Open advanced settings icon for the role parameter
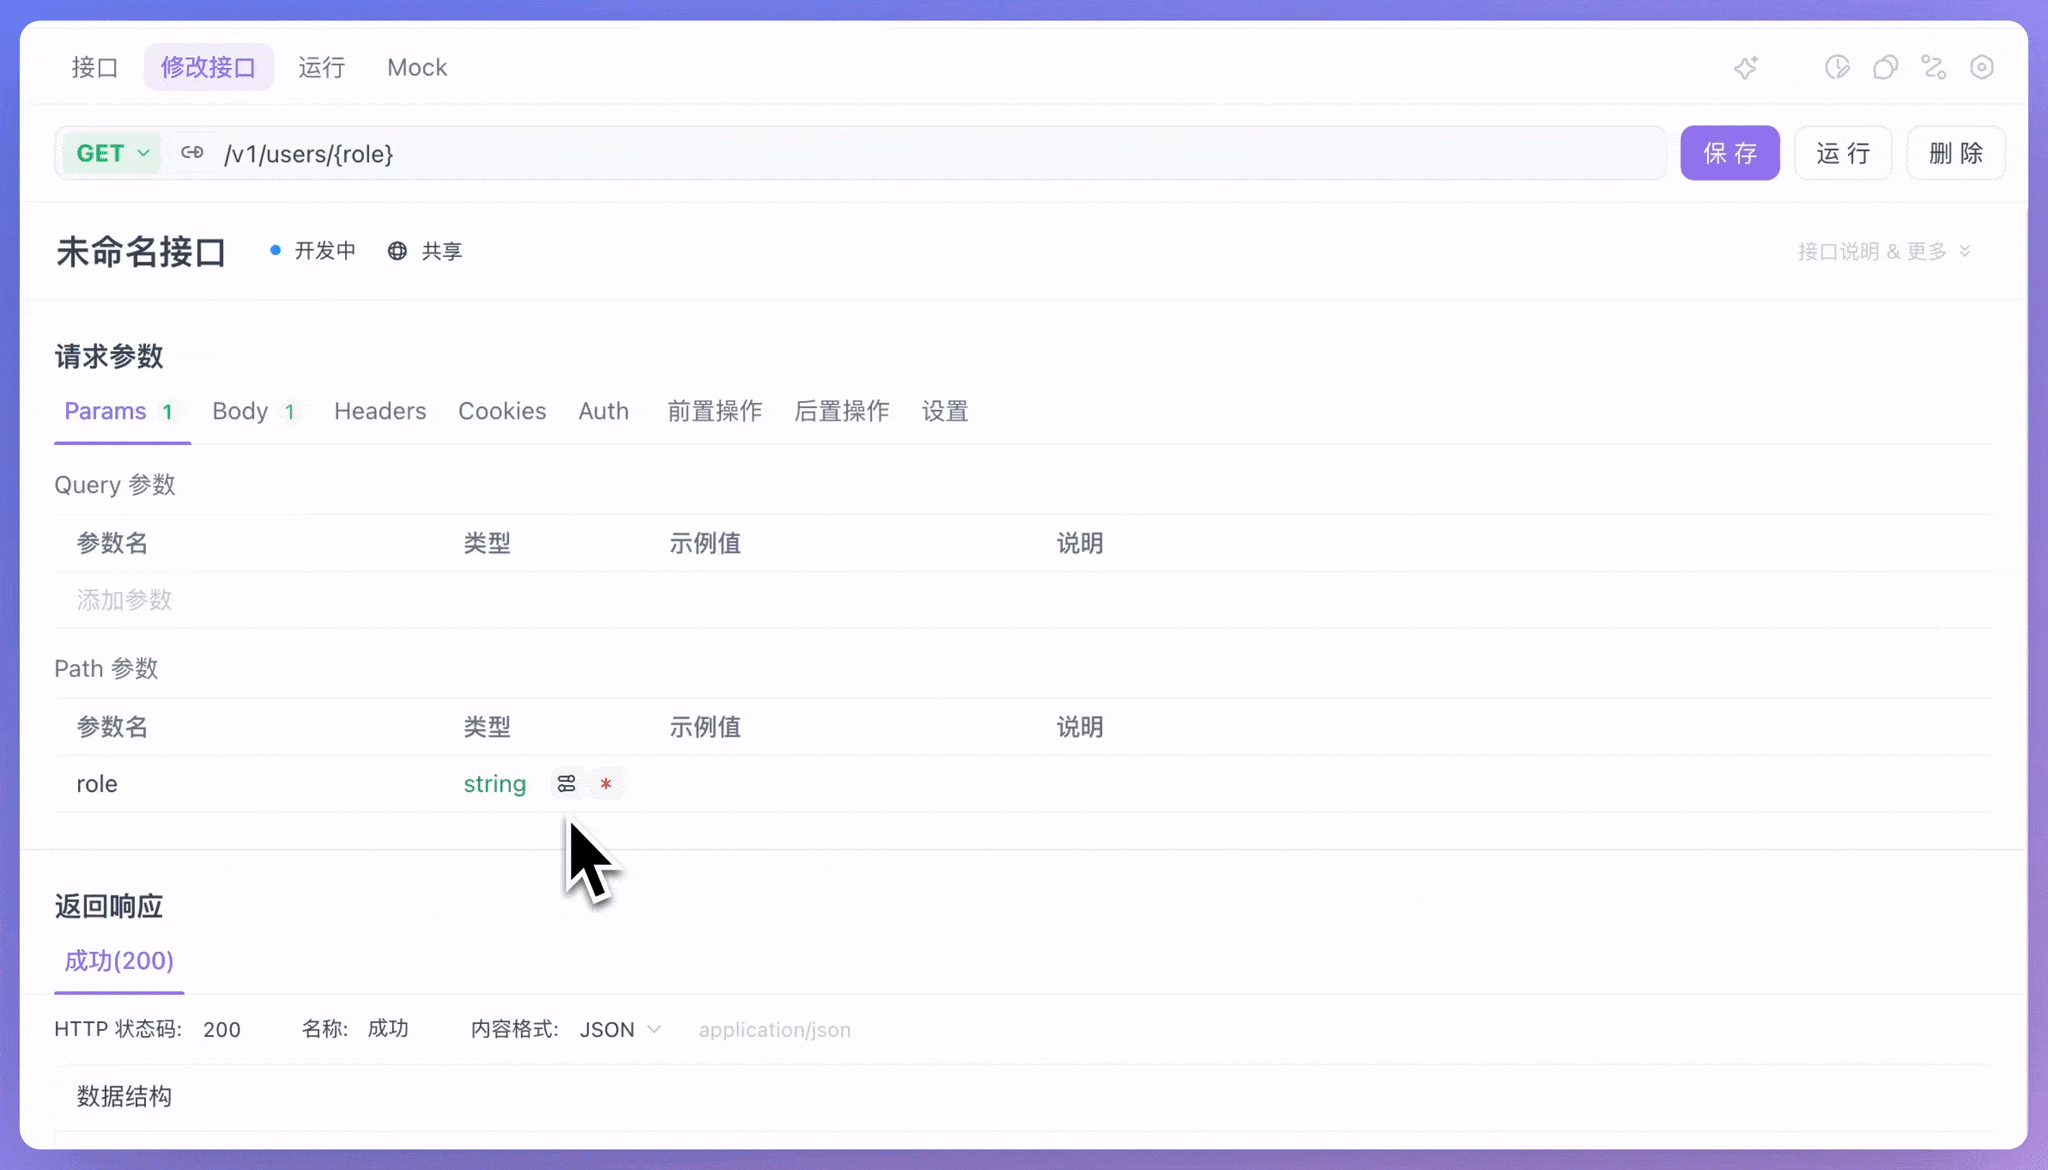Screen dimensions: 2048x1170 [x=566, y=783]
